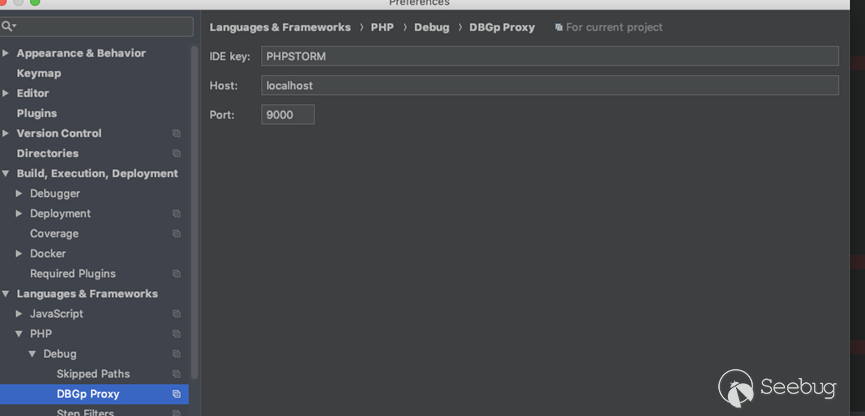Click project-level icon next to Directories
Viewport: 865px width, 416px height.
(x=177, y=153)
